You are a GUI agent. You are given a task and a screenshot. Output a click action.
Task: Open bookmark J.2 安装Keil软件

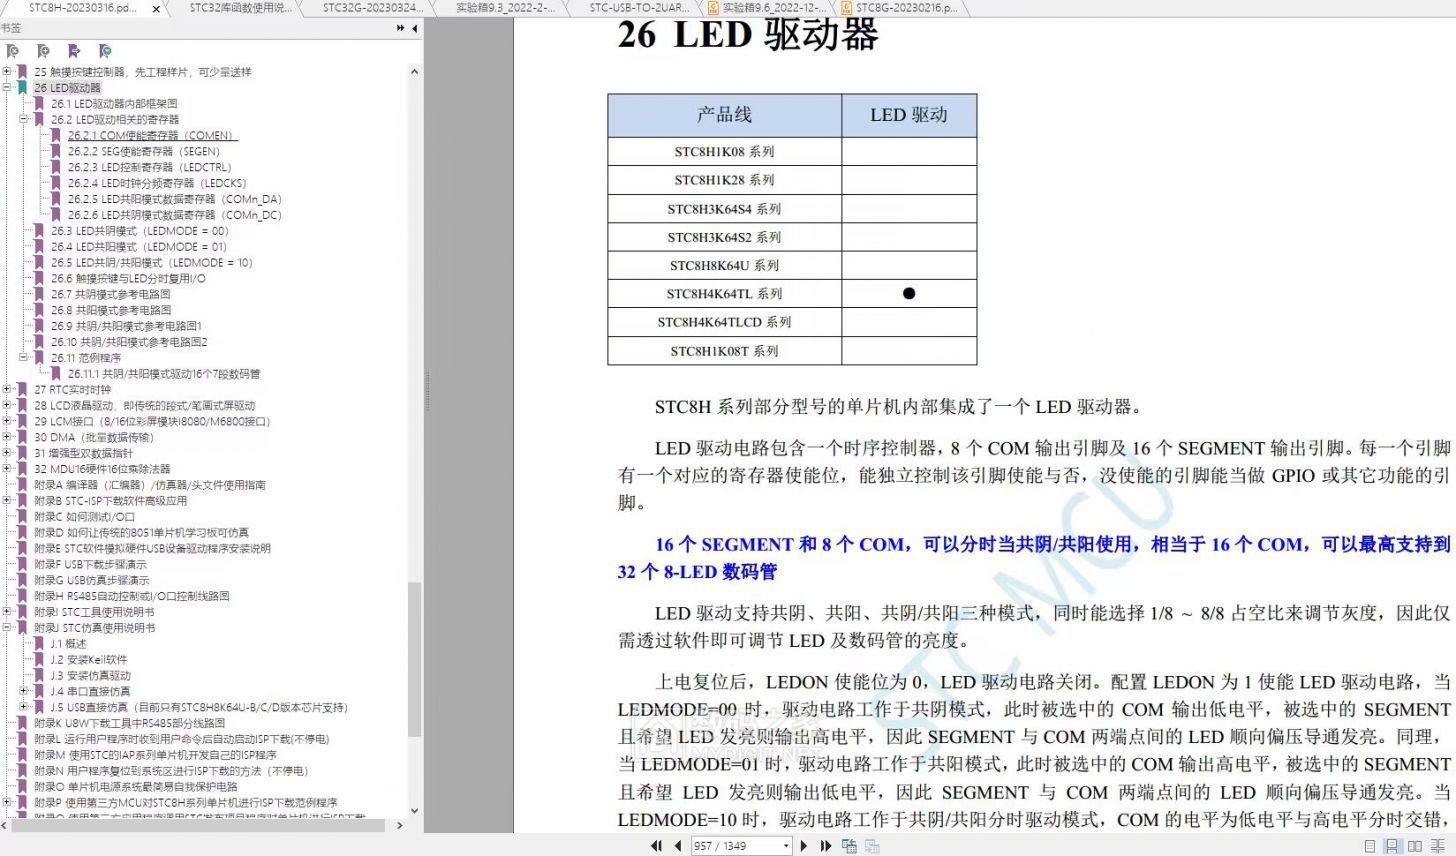tap(89, 659)
